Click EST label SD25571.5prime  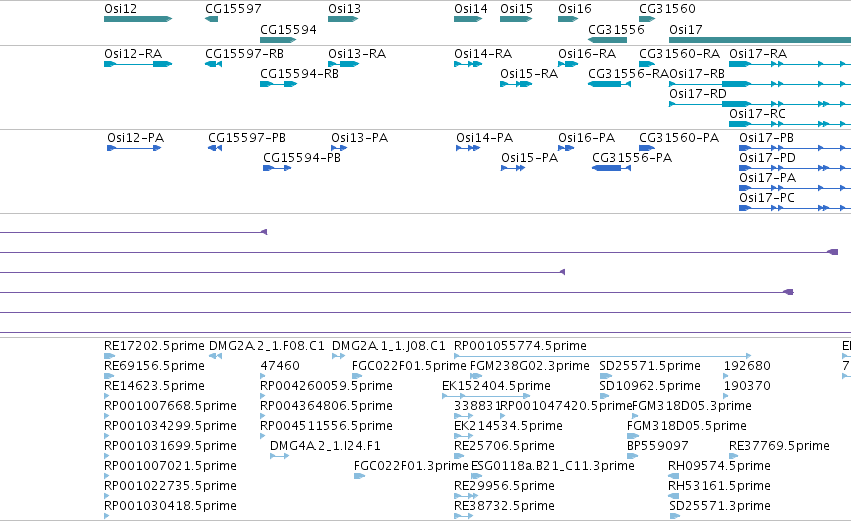tap(650, 366)
